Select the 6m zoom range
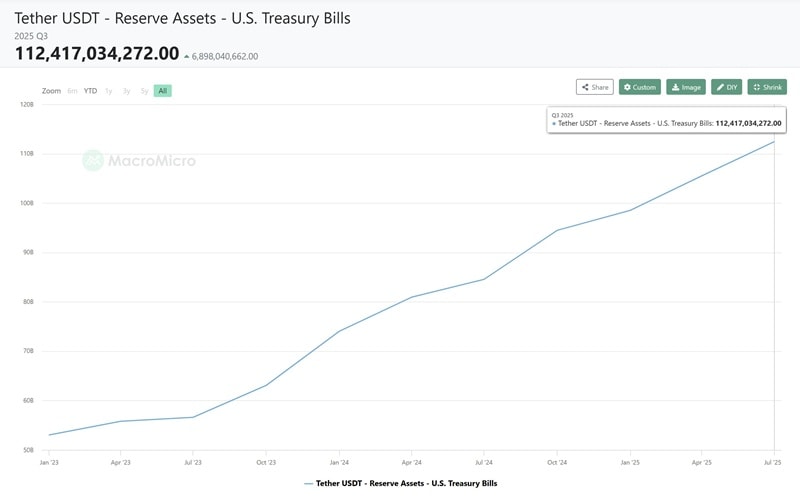 coord(73,91)
